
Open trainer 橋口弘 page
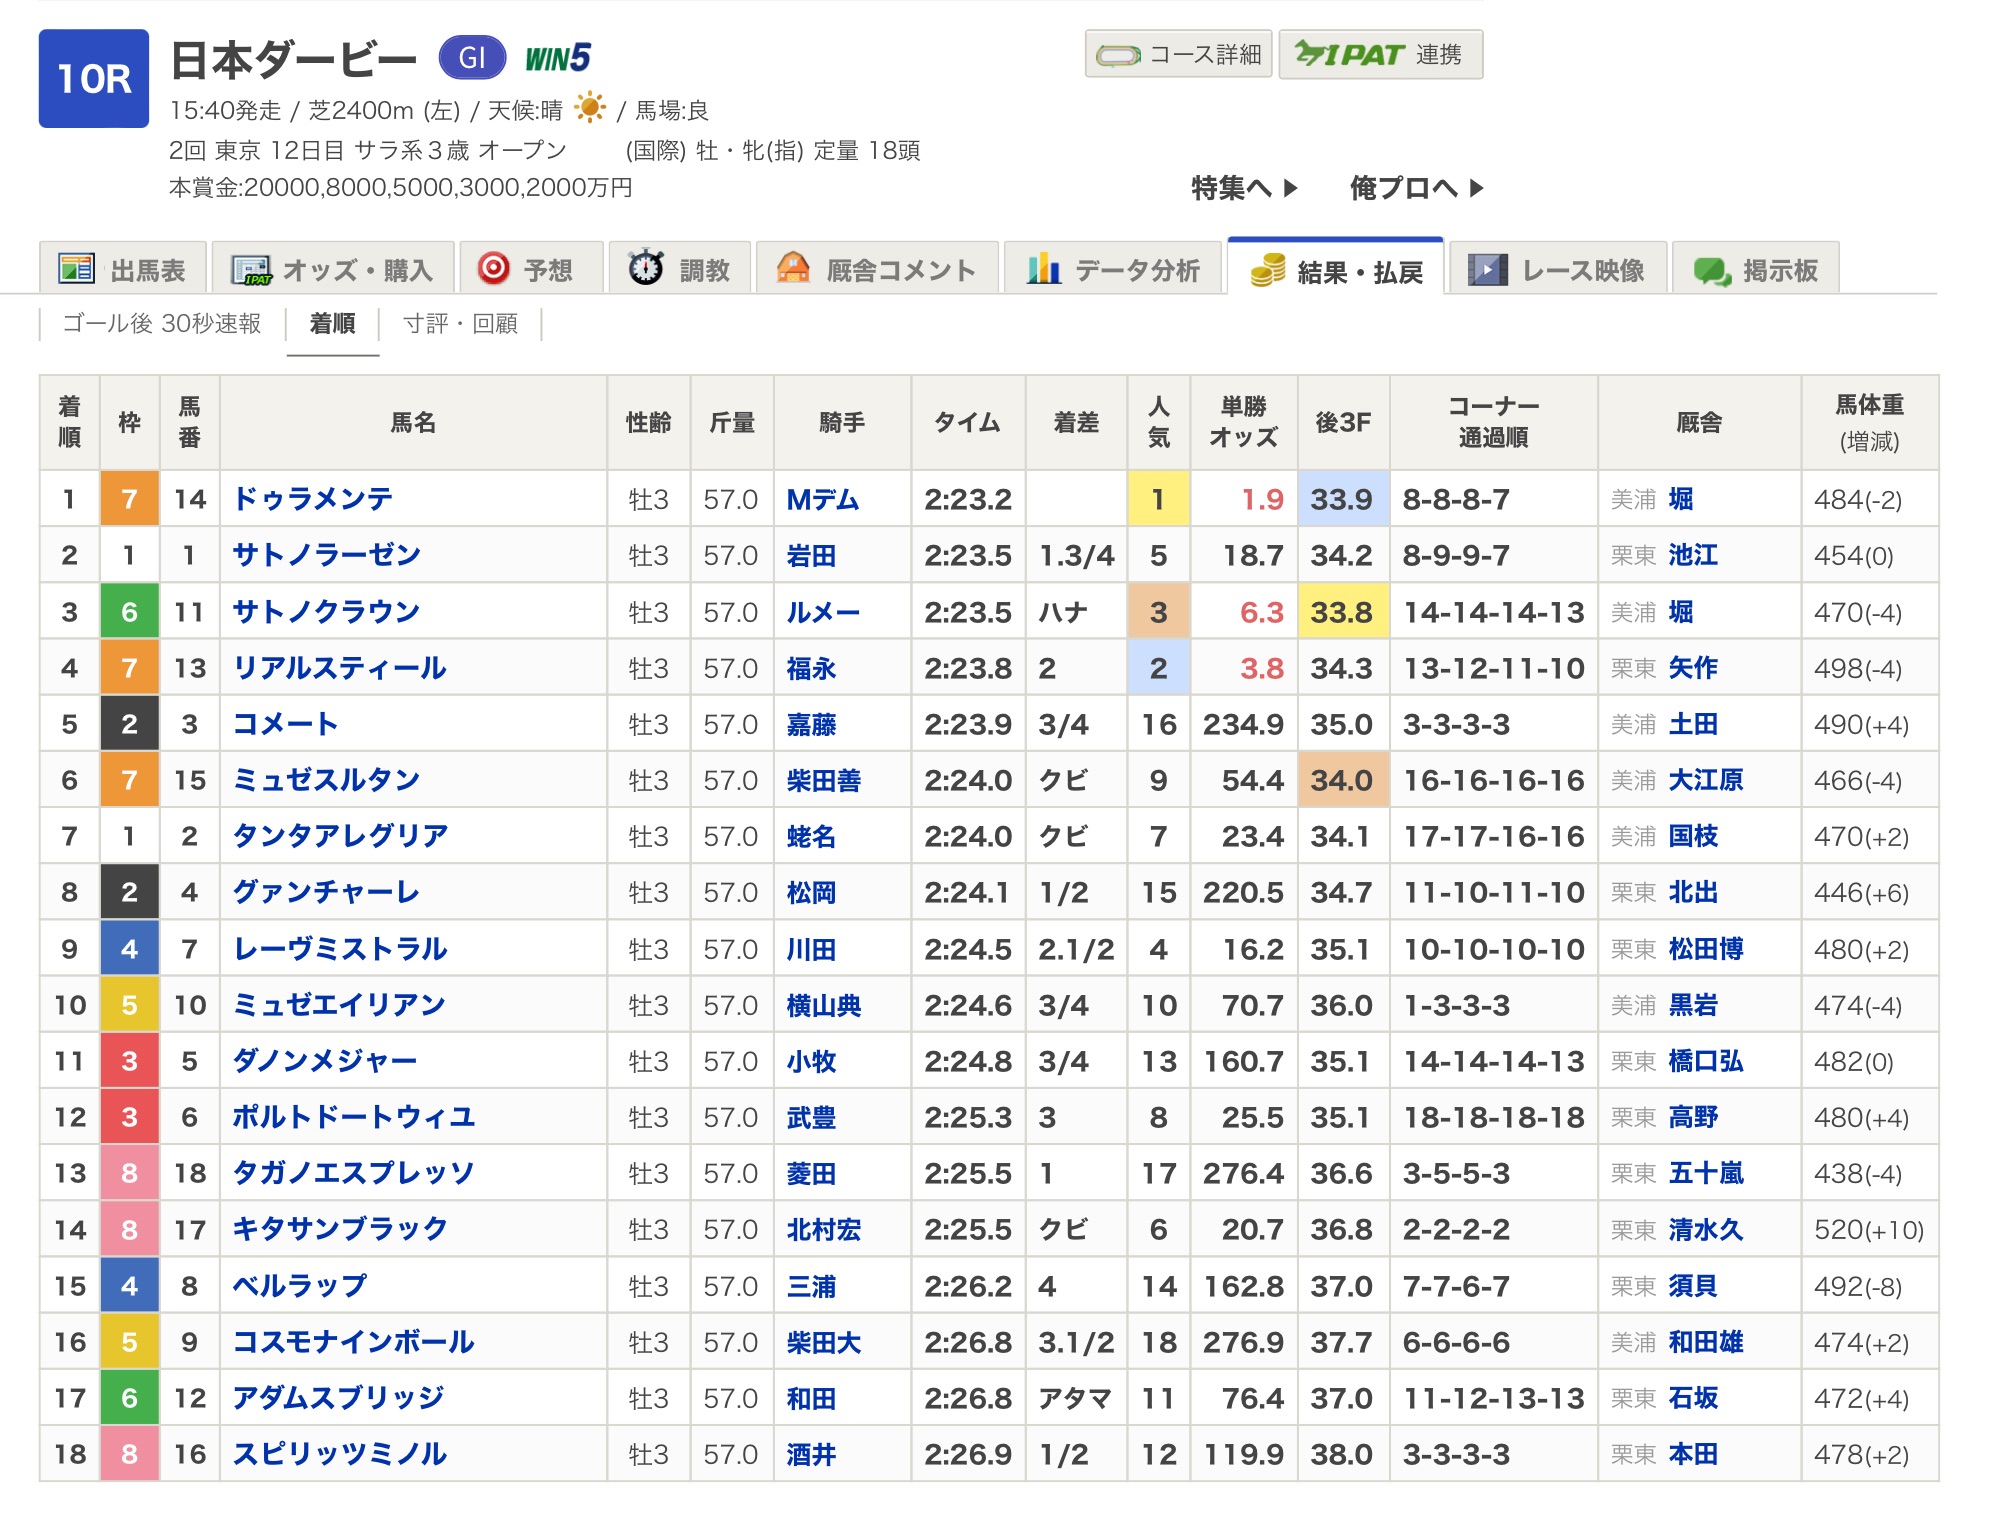(1706, 1060)
